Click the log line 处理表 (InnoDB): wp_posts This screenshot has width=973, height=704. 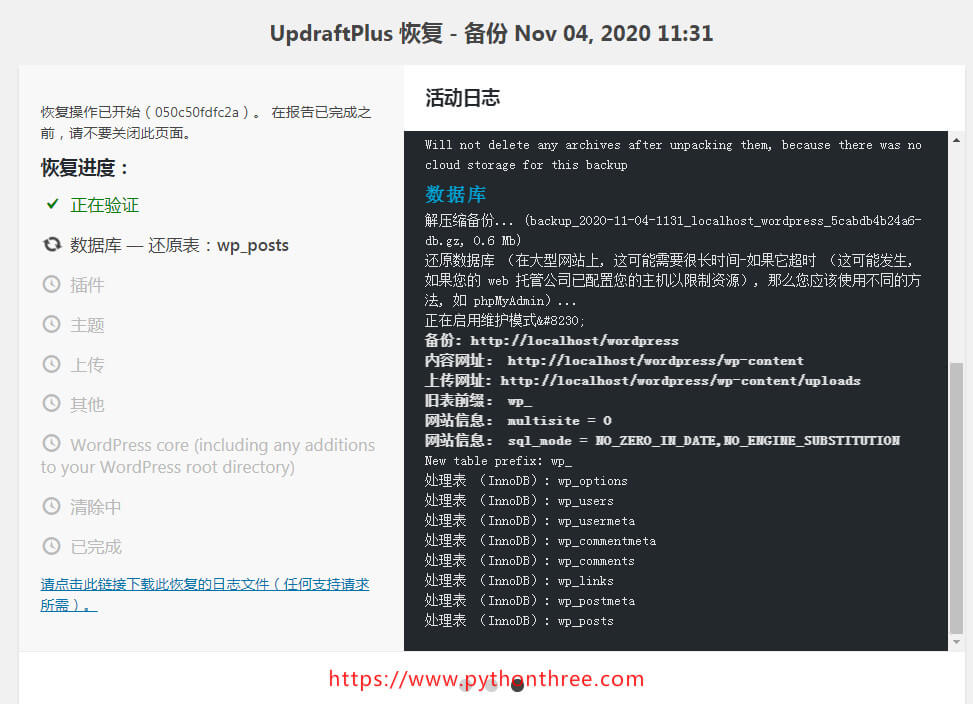pos(519,620)
